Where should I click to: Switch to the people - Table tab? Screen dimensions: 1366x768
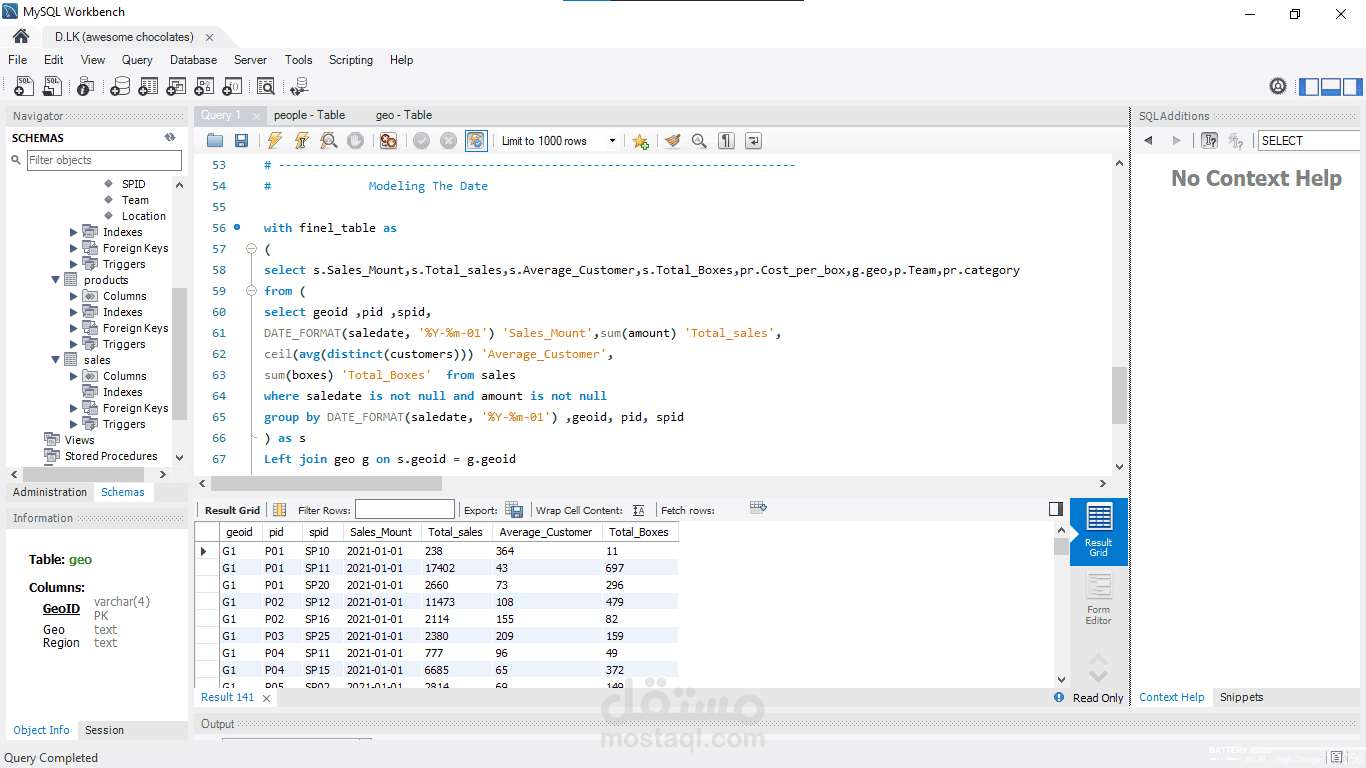point(309,115)
